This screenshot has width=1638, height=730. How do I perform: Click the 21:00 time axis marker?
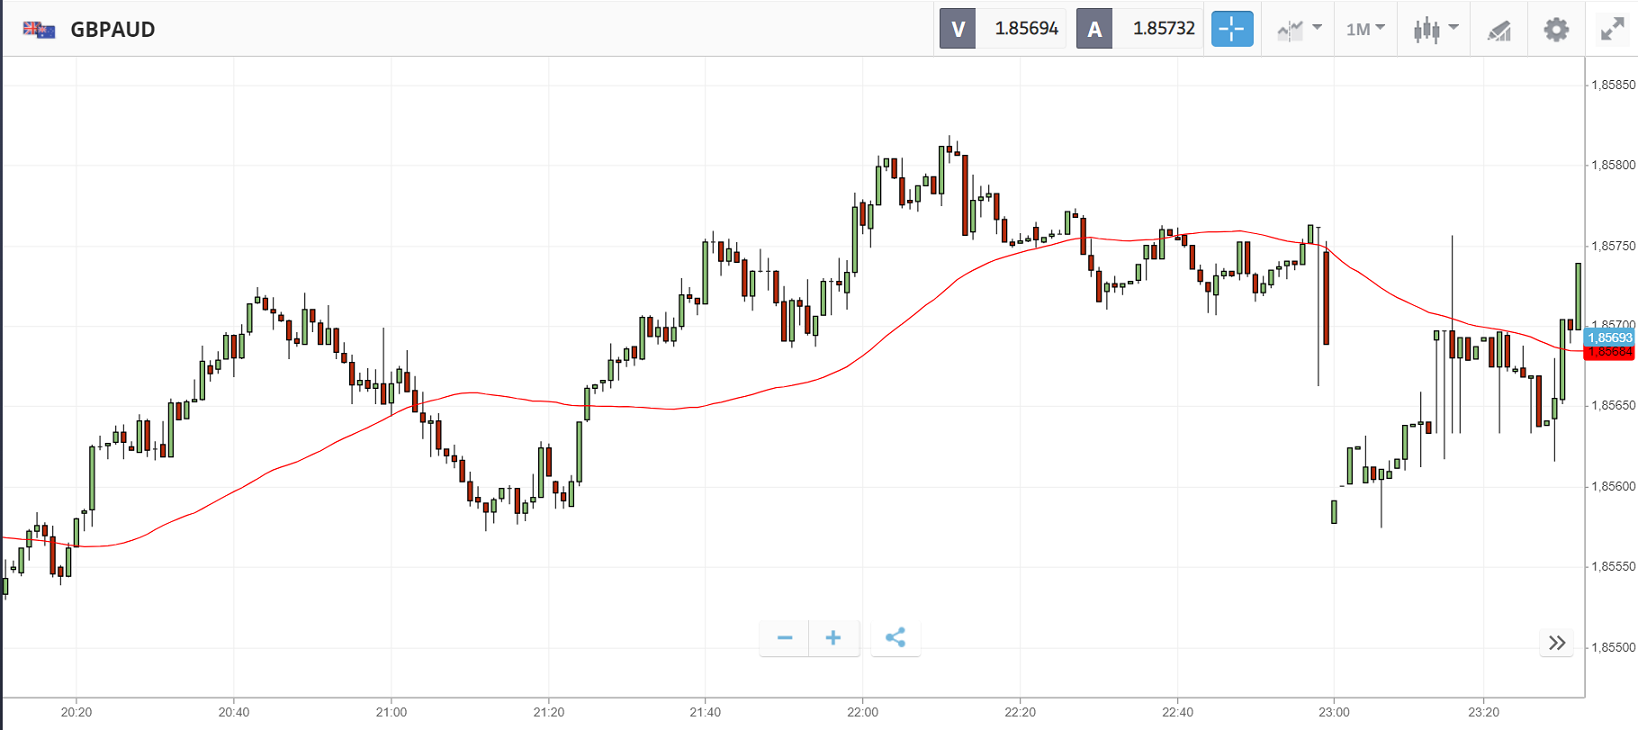[x=391, y=712]
